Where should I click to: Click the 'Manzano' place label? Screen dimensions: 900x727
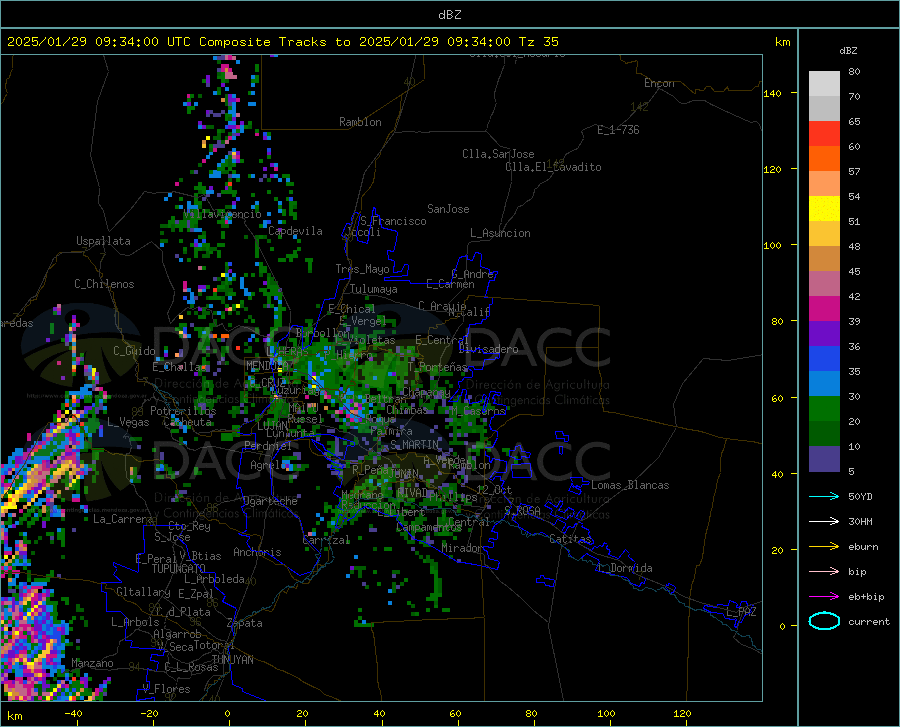[x=92, y=663]
